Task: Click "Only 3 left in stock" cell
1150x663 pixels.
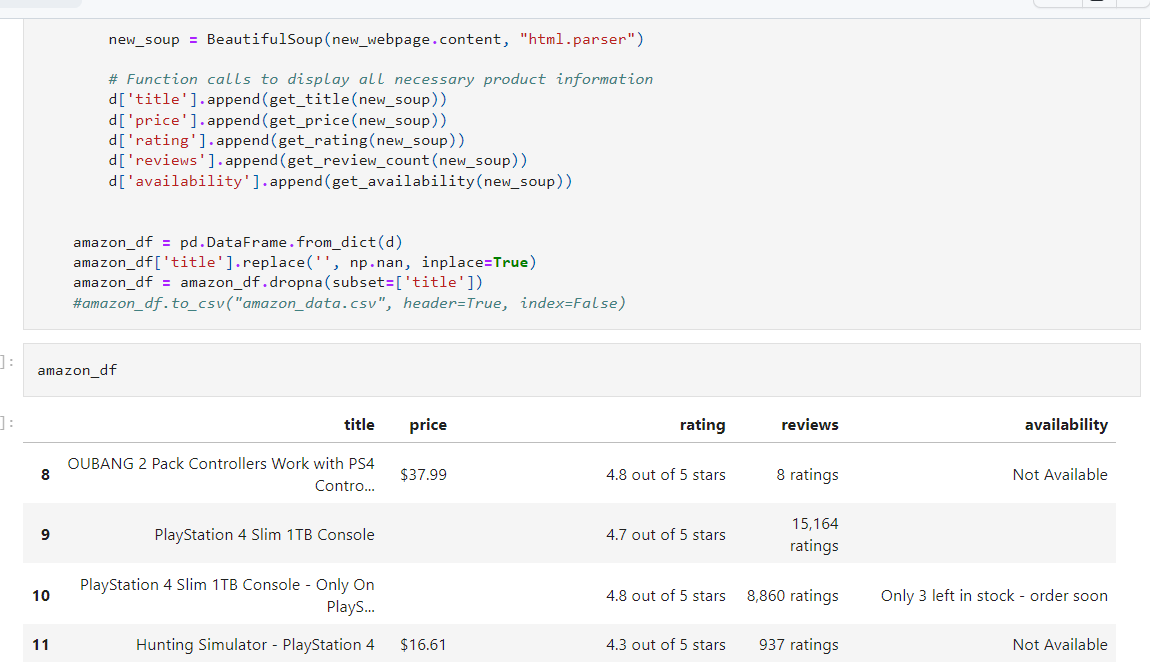Action: tap(993, 596)
